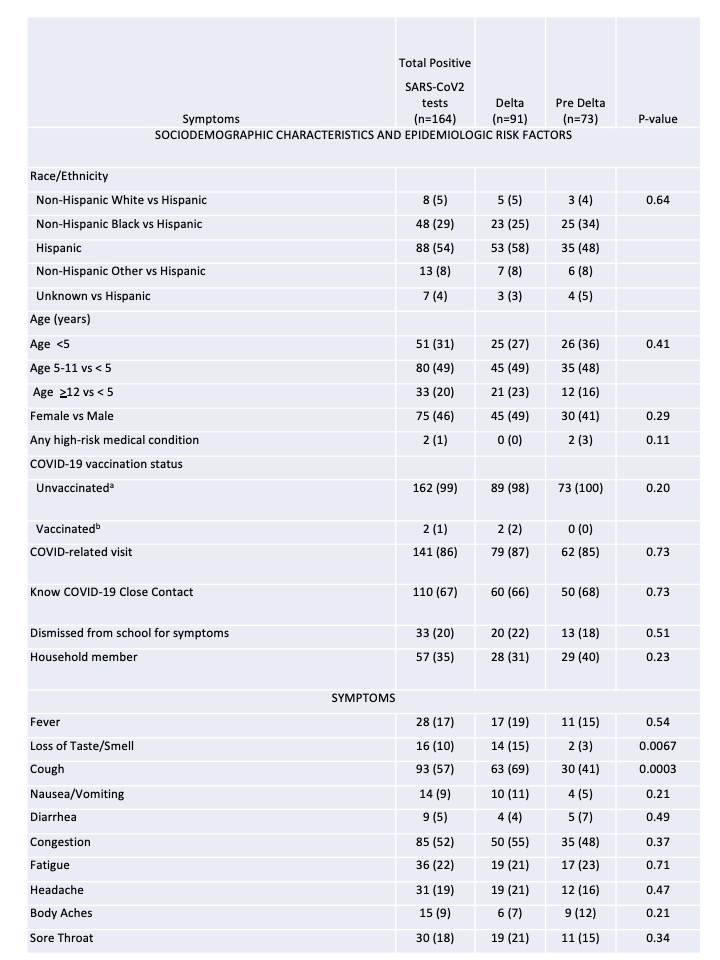720x960 pixels.
Task: Click the 162 (99) total unvaccinated cell
Action: 435,488
